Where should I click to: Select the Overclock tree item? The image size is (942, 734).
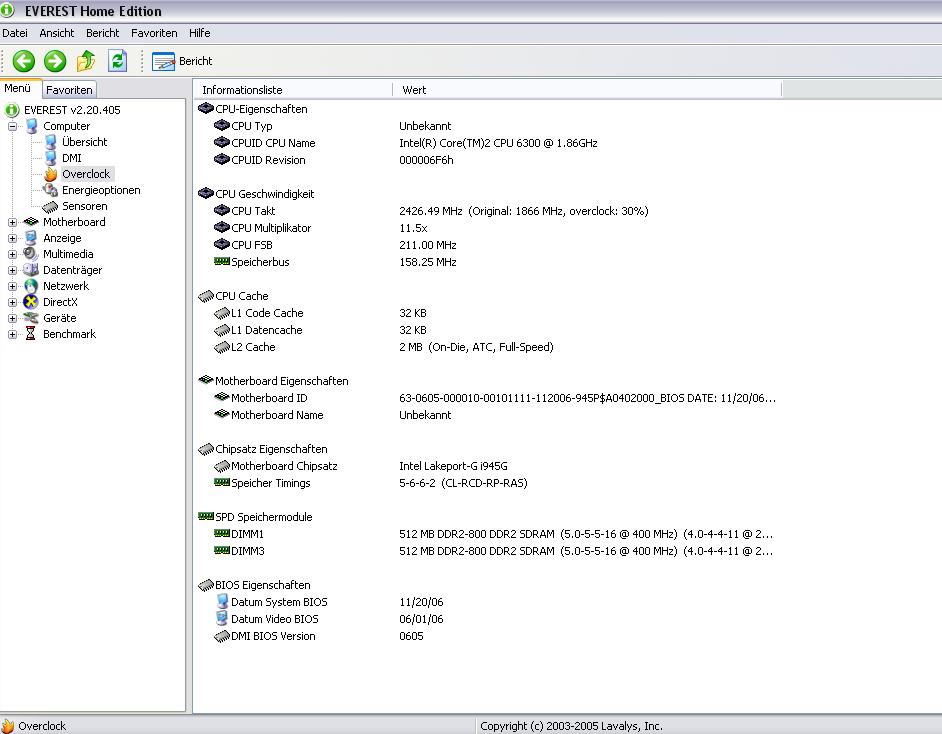click(x=86, y=174)
